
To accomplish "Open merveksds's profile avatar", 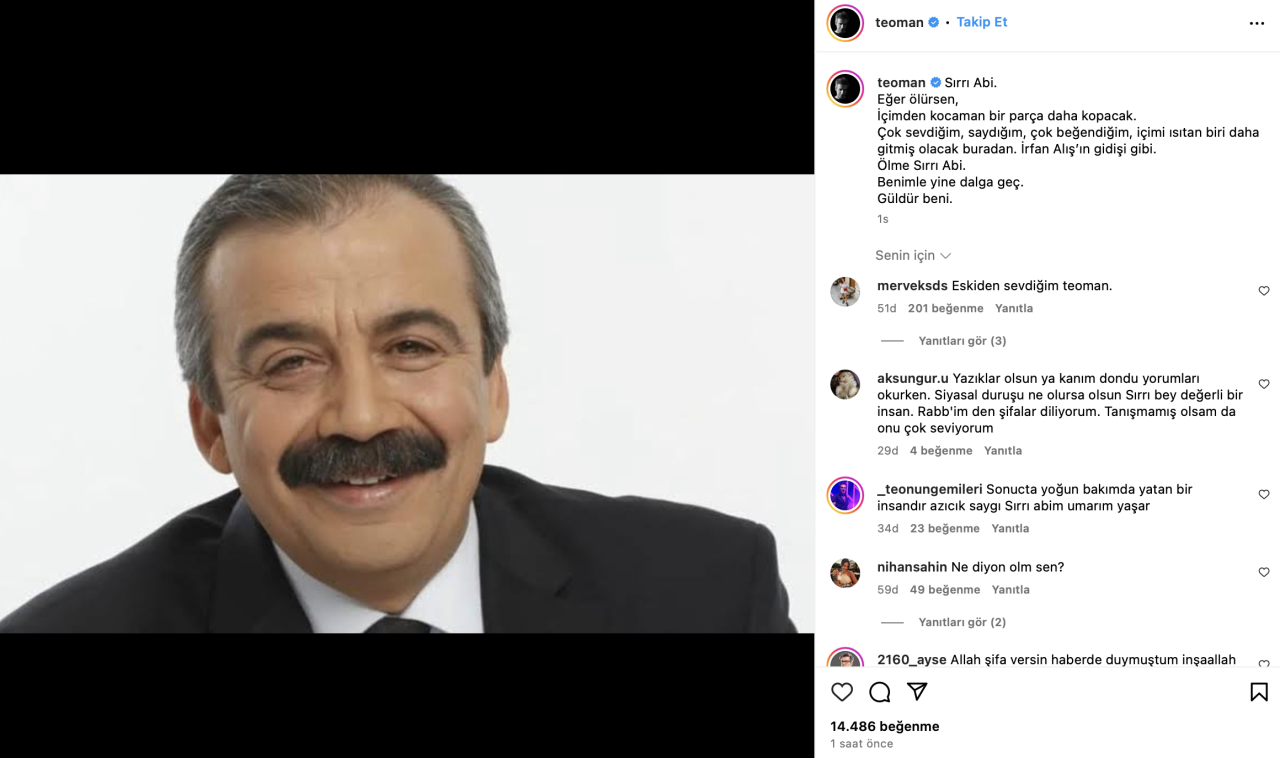I will (x=845, y=292).
